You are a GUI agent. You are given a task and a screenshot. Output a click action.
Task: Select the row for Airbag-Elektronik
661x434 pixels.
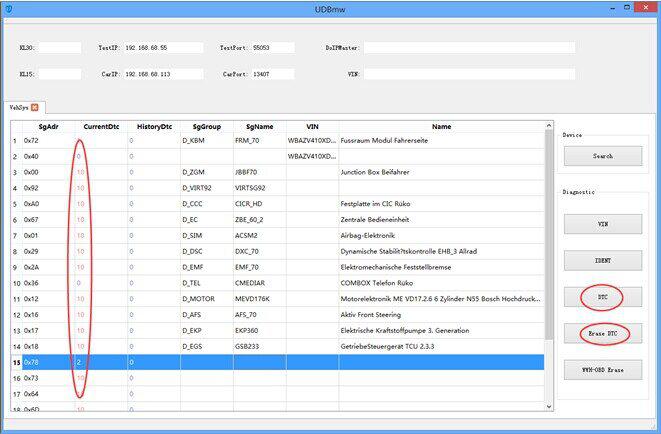coord(380,234)
